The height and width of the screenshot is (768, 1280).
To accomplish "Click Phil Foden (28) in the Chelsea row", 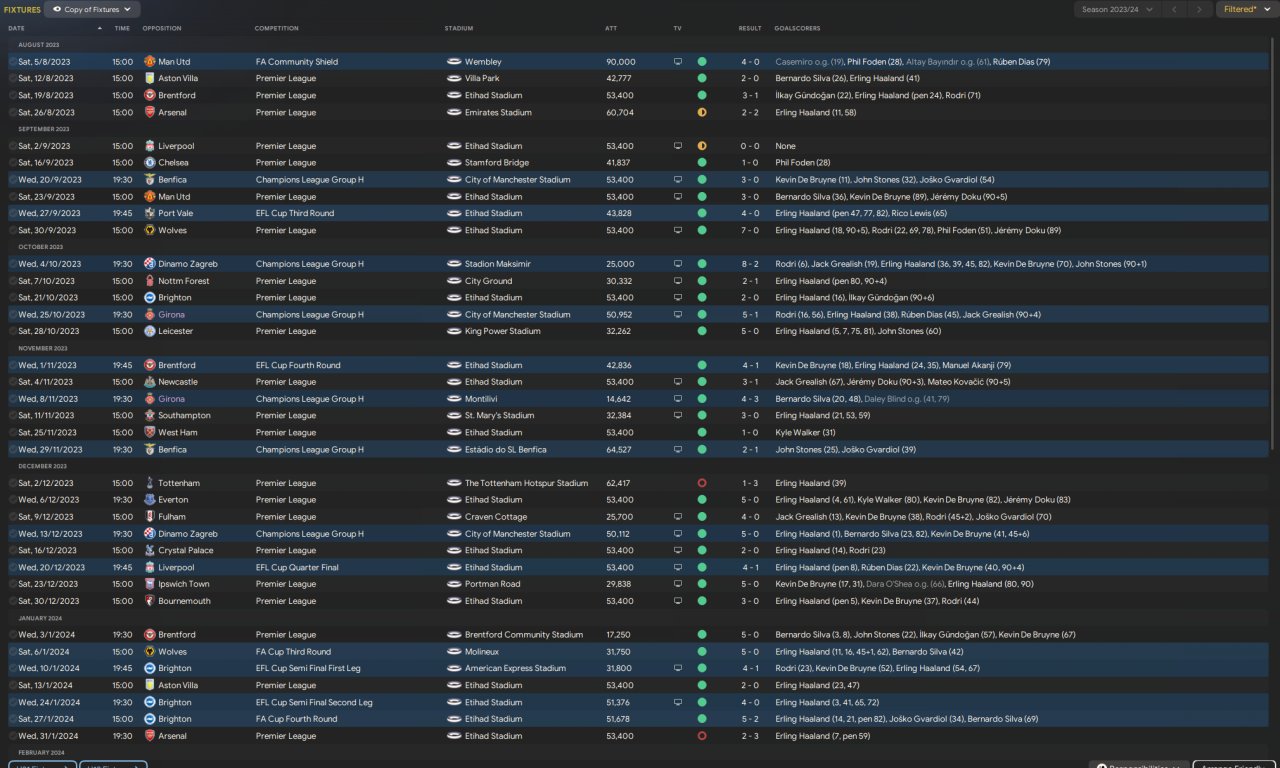I will pos(803,163).
